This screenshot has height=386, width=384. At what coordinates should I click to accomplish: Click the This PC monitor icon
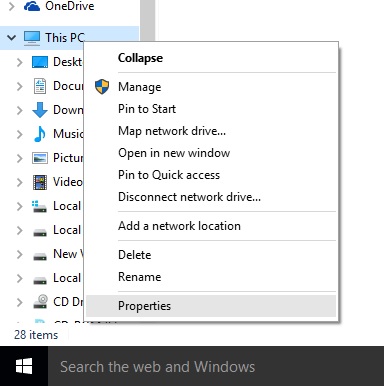(x=32, y=38)
